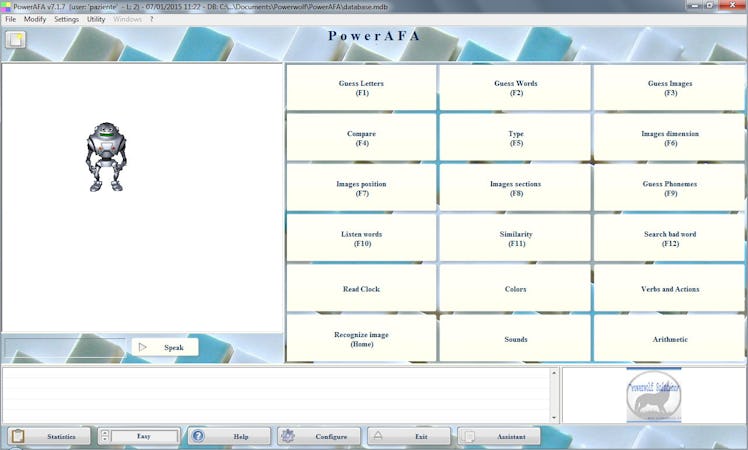
Task: Start the Arithmetic exercise
Action: [x=670, y=339]
